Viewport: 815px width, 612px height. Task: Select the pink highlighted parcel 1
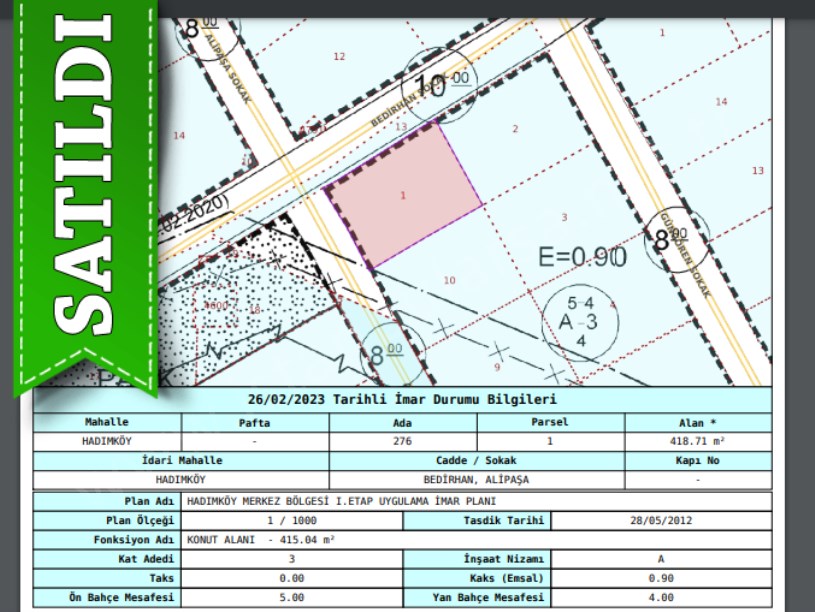(405, 195)
